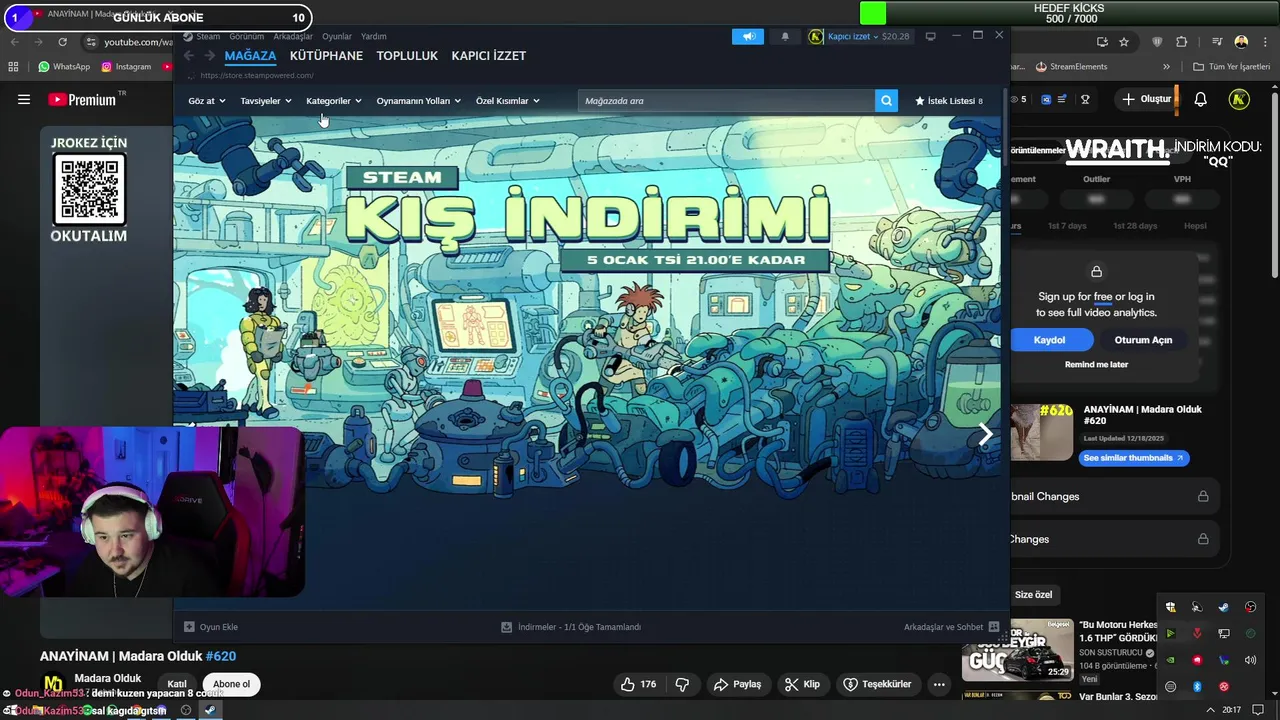Open more actions three-dot menu under video
This screenshot has width=1280, height=720.
[939, 684]
